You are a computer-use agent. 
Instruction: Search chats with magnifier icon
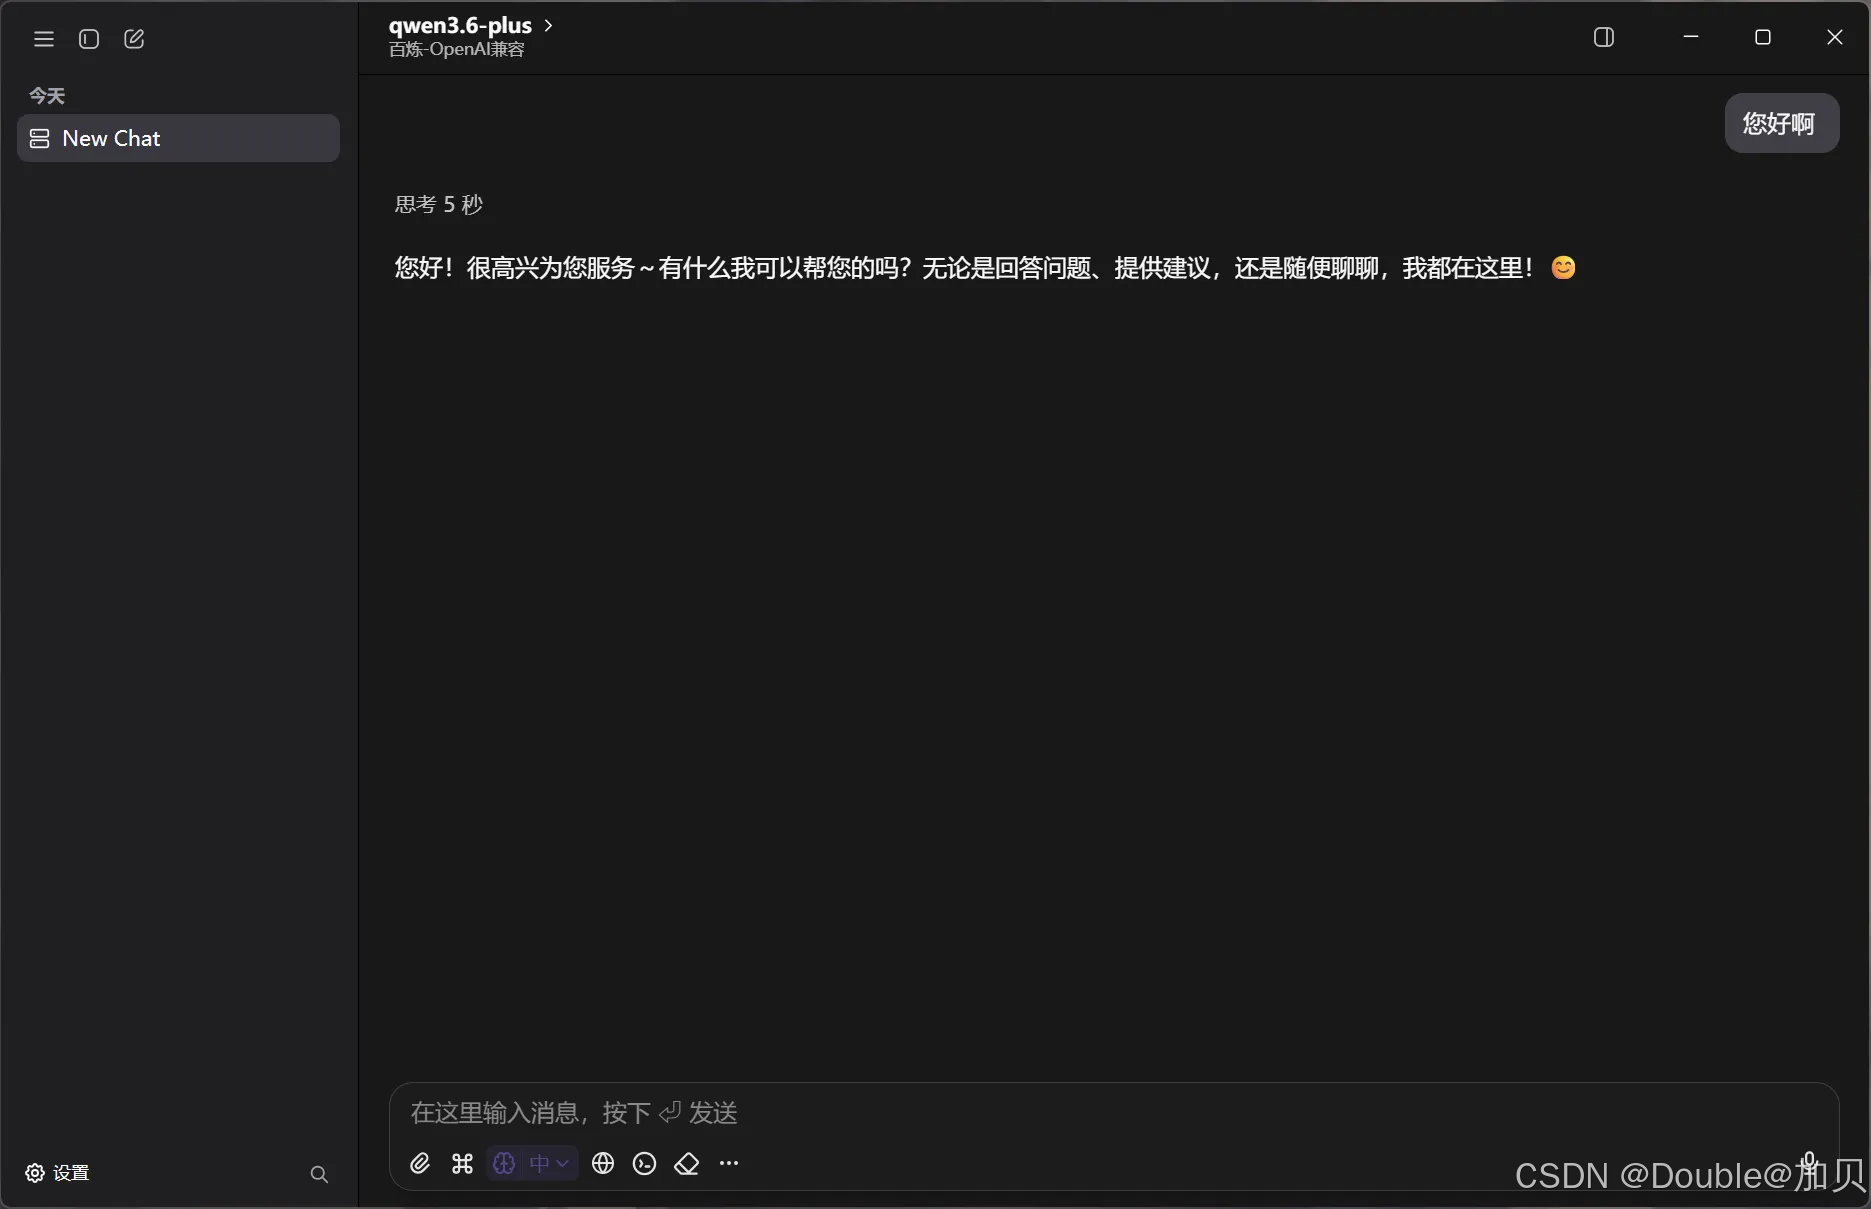tap(319, 1174)
